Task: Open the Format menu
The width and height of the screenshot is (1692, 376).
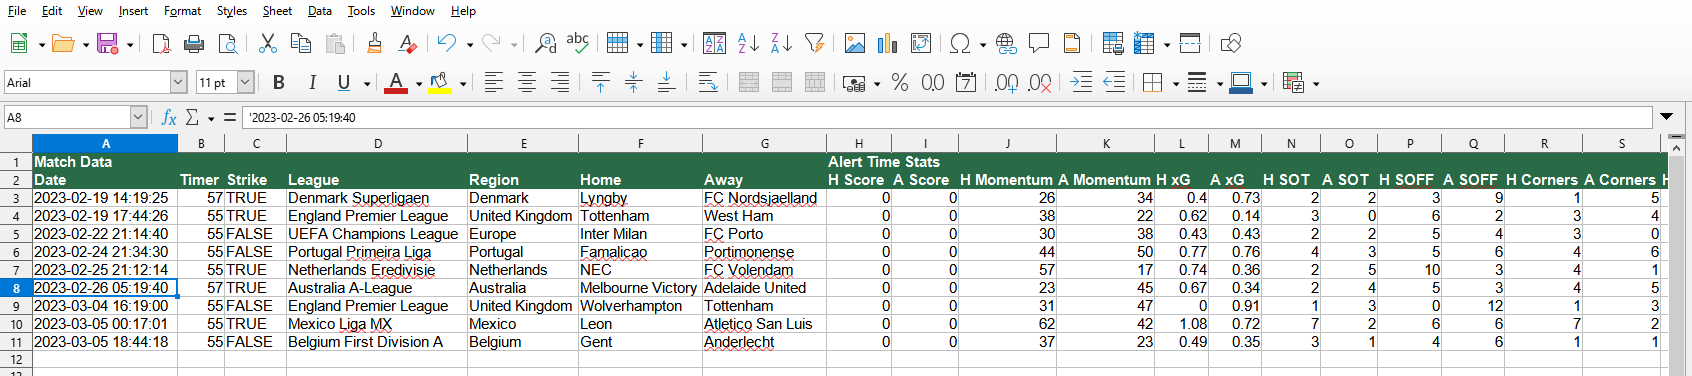Action: click(x=182, y=11)
